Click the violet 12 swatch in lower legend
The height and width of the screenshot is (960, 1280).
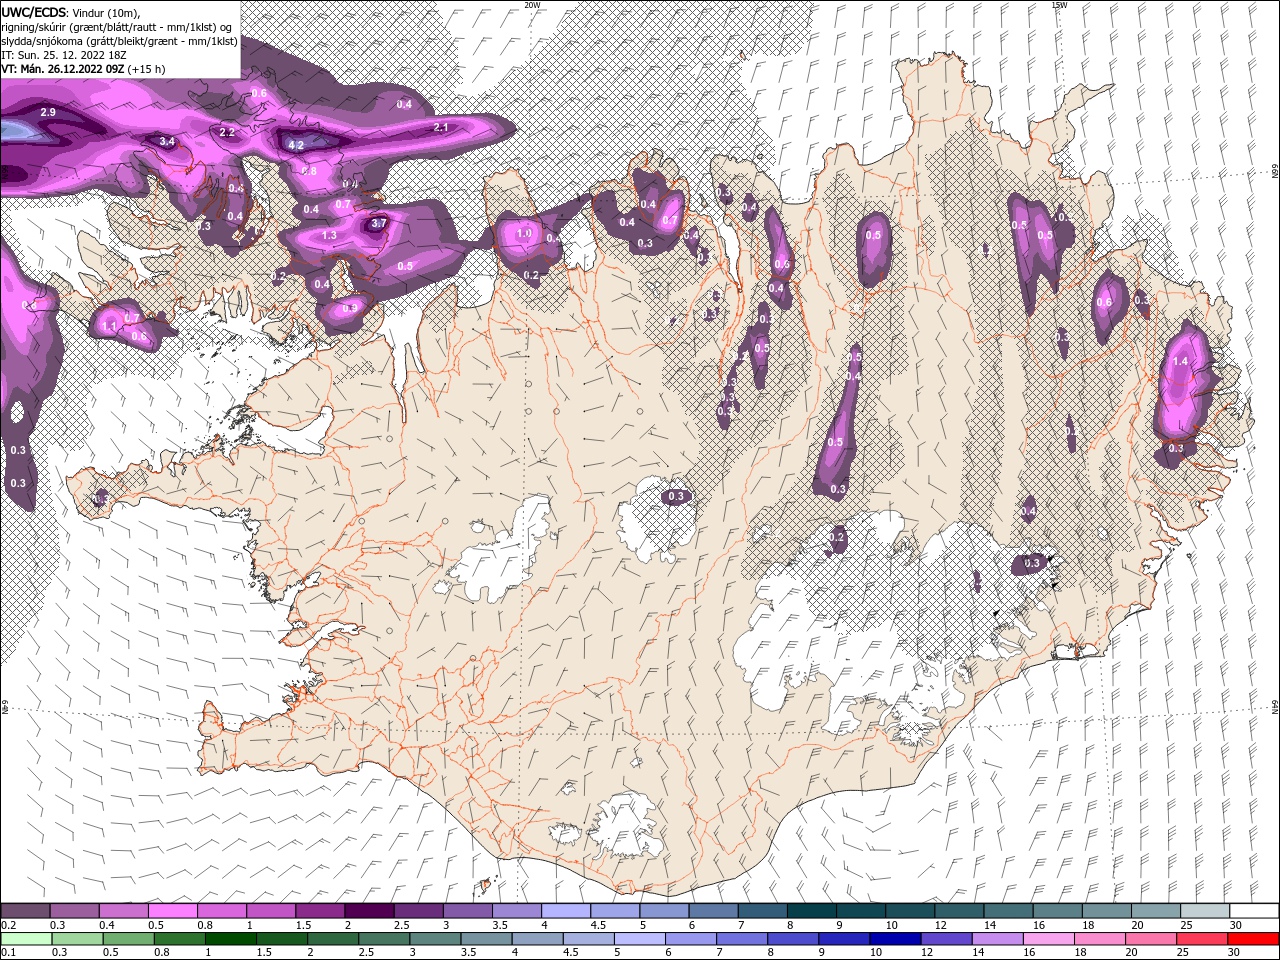coord(946,939)
